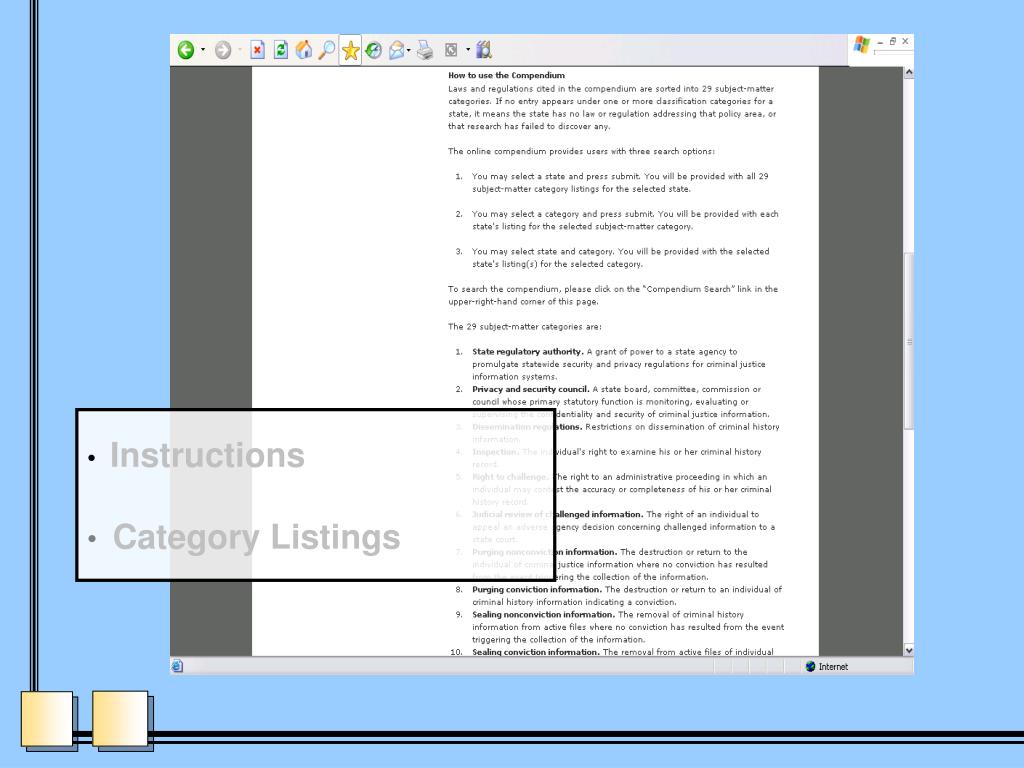Click the vertical scrollbar thumb

point(908,342)
